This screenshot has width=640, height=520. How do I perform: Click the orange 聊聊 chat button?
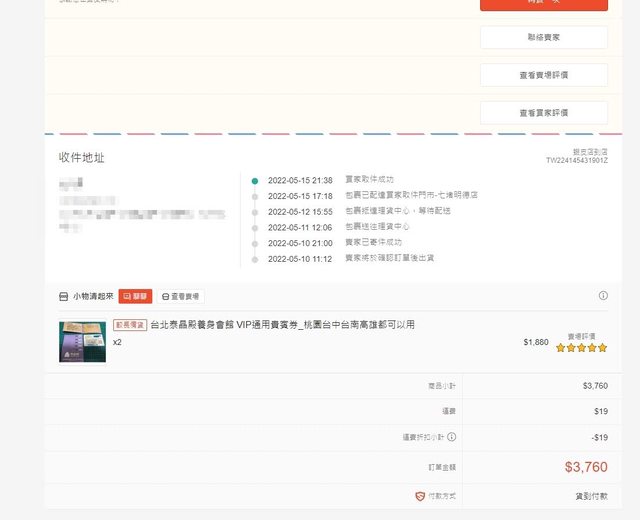click(135, 296)
